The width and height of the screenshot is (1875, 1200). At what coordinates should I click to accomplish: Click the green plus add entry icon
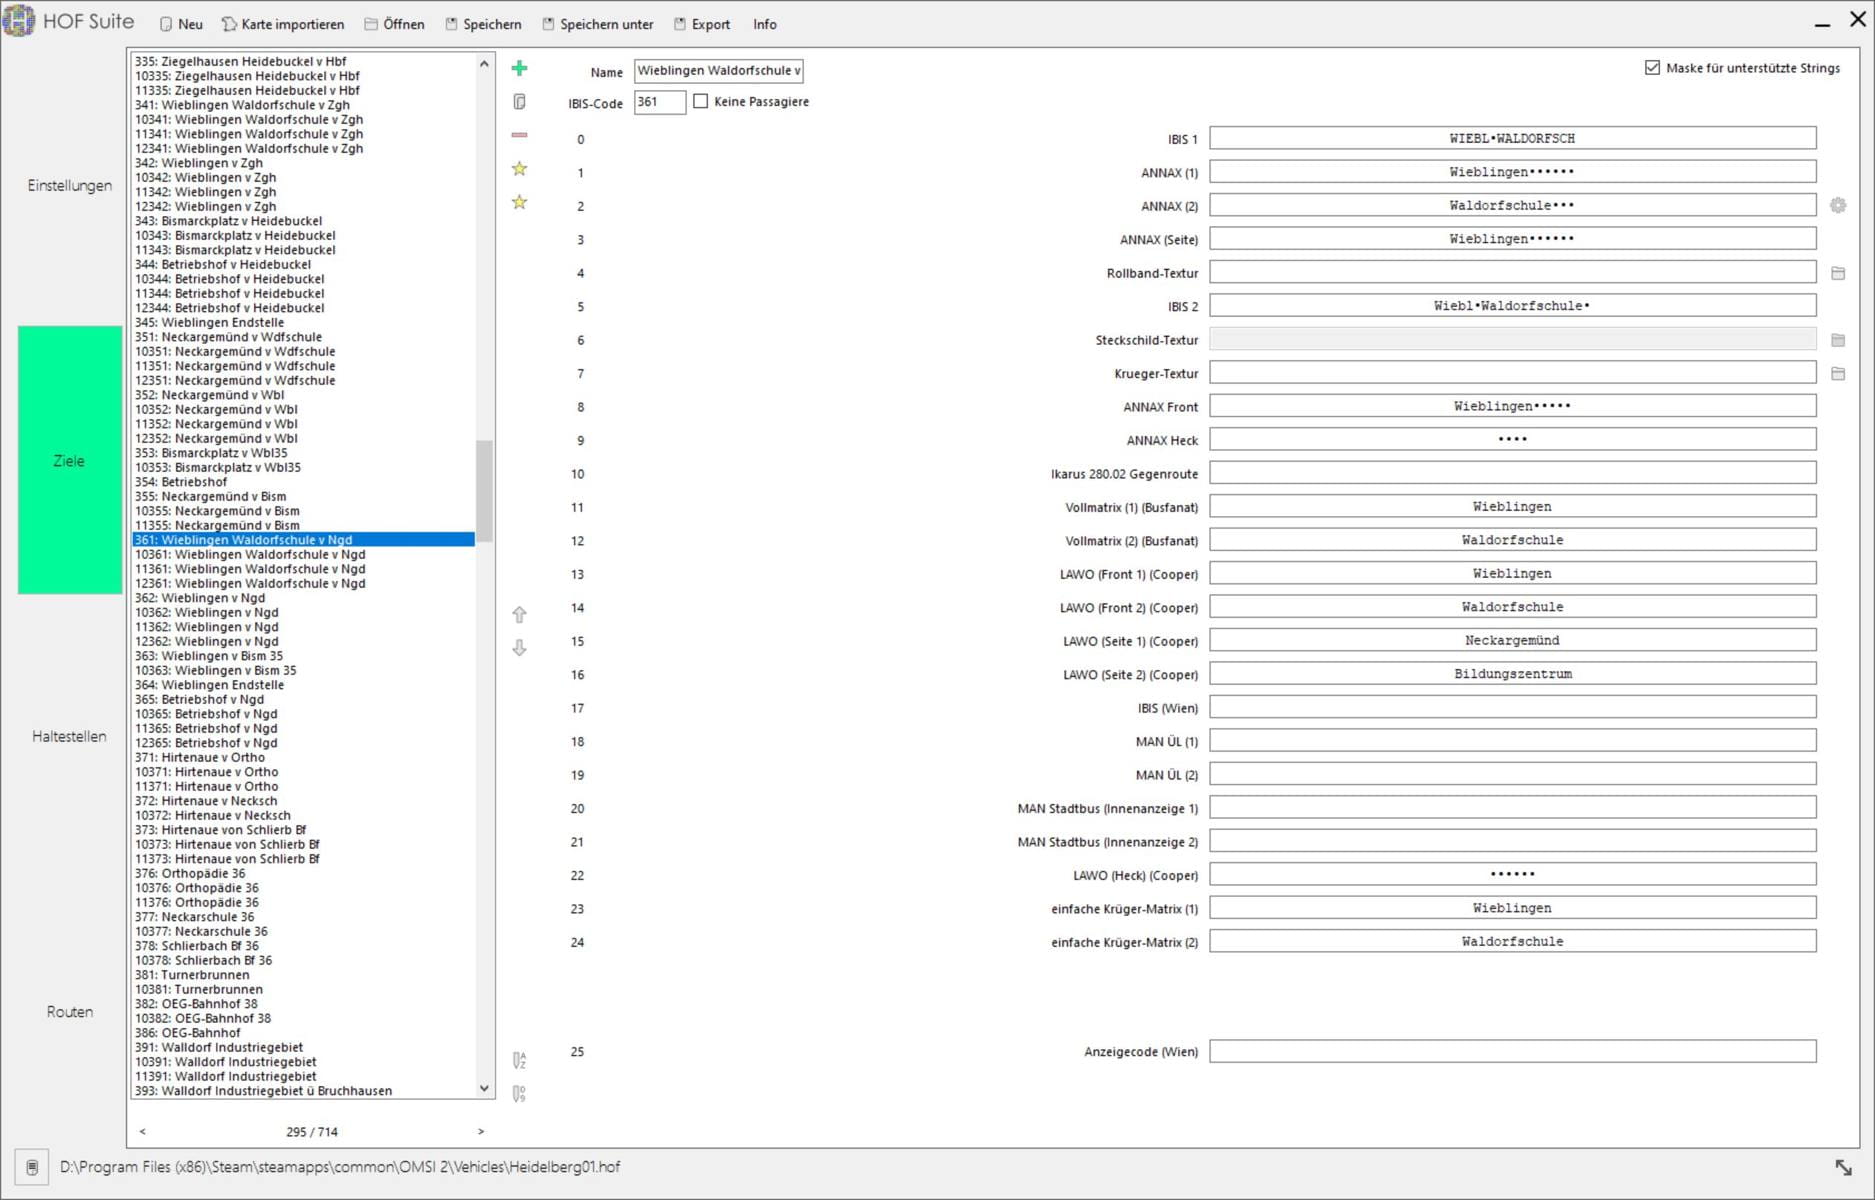point(519,68)
